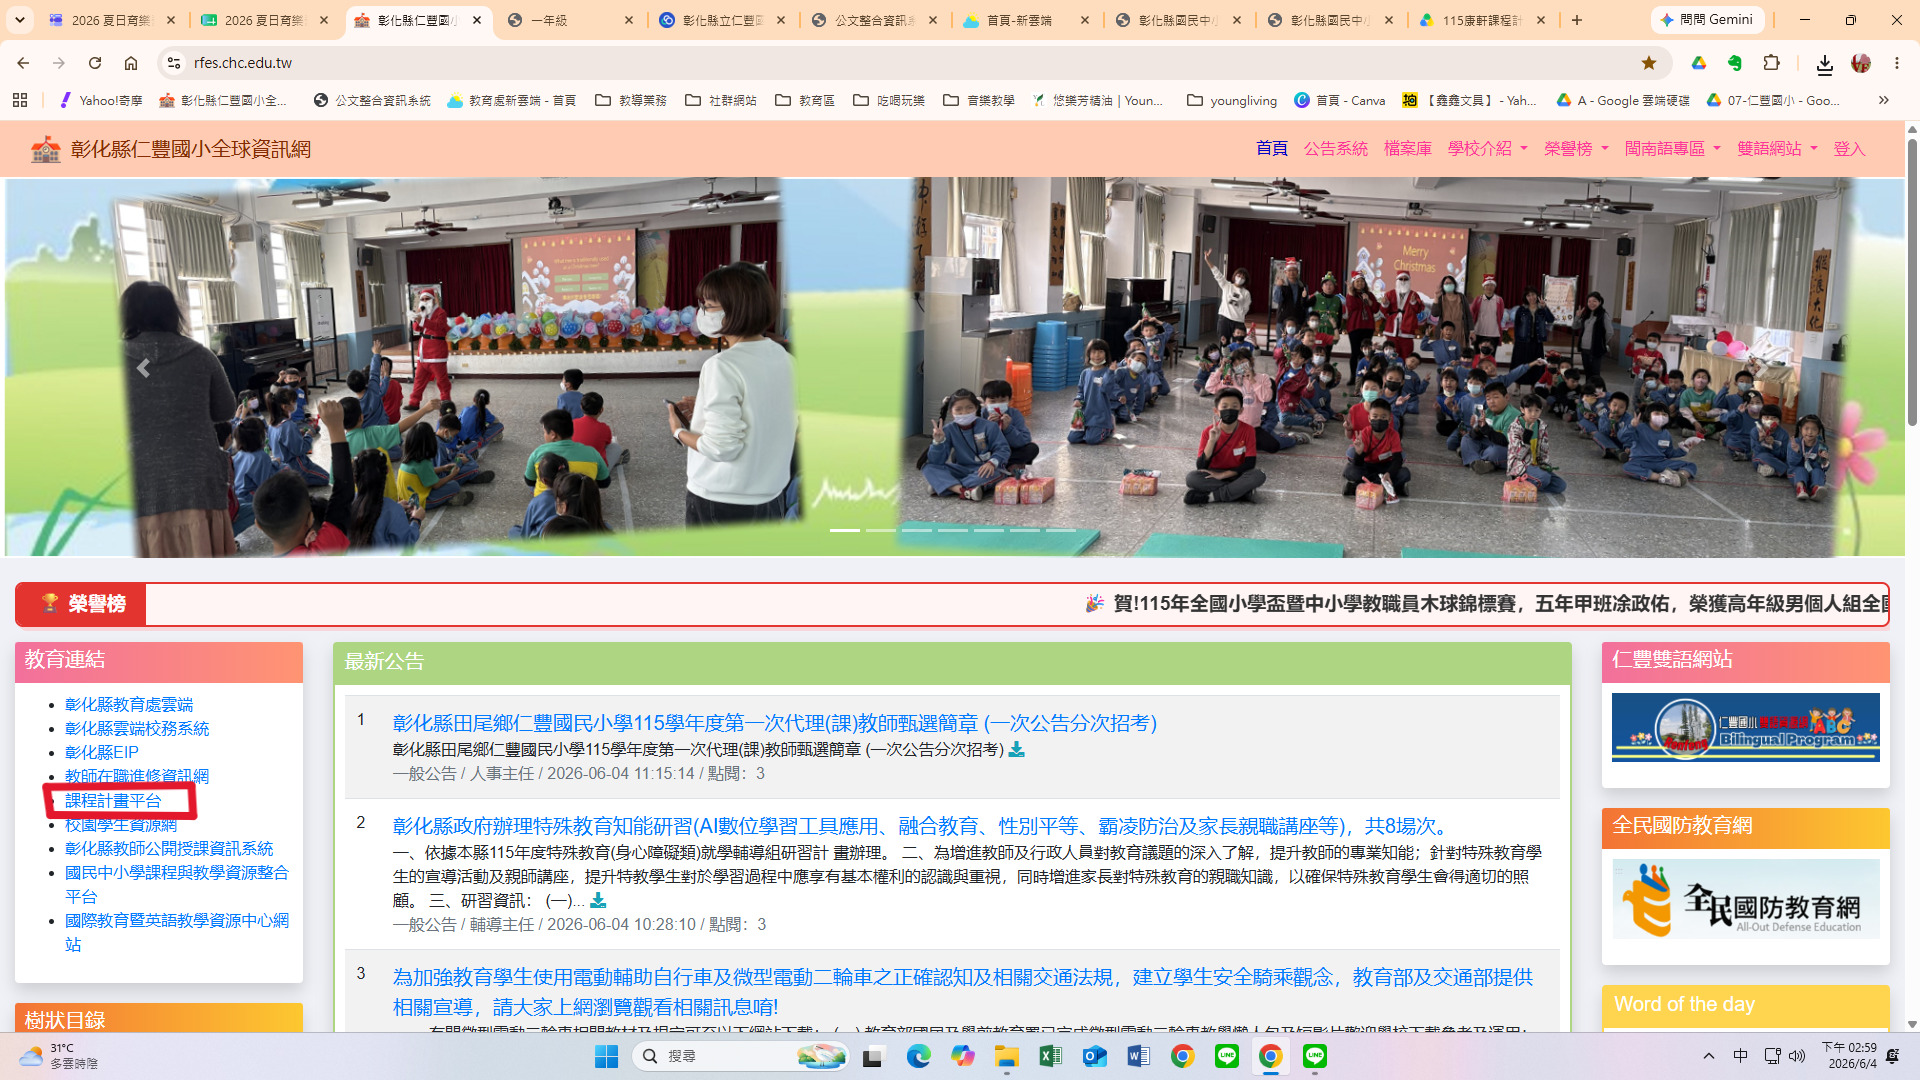Open the browser home page icon
The height and width of the screenshot is (1080, 1920).
click(131, 63)
